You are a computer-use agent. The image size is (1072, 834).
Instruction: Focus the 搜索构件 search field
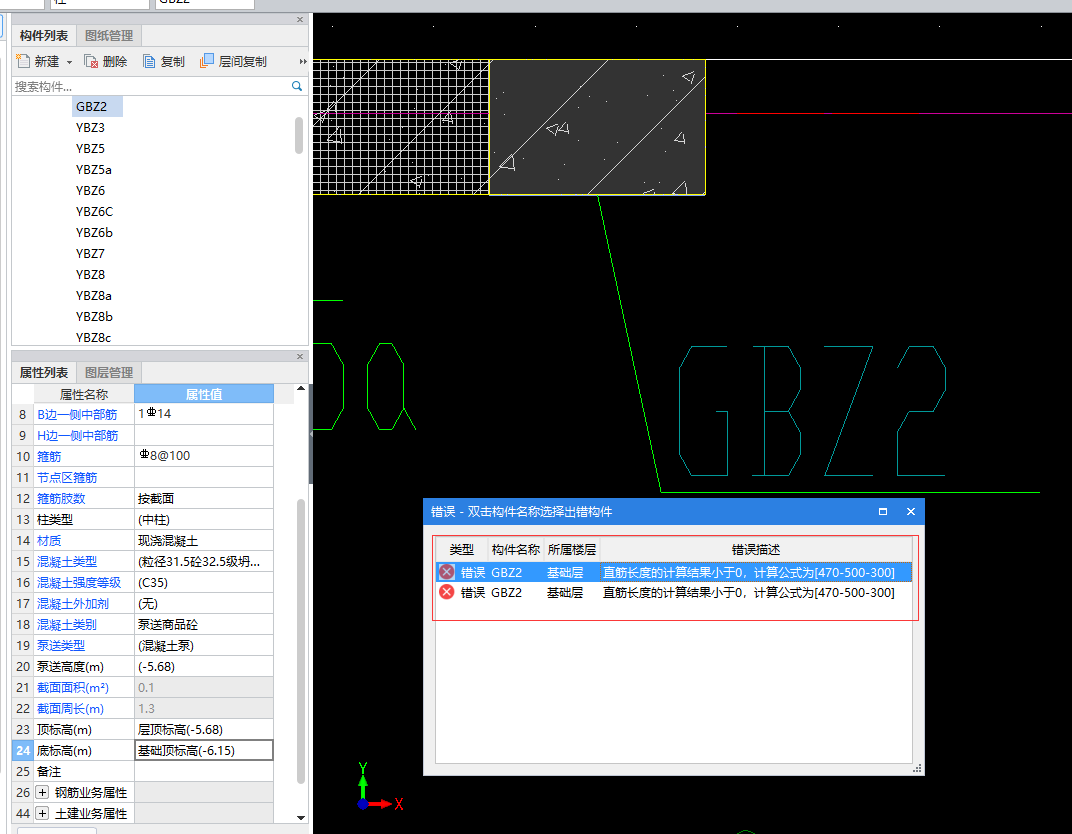point(151,86)
